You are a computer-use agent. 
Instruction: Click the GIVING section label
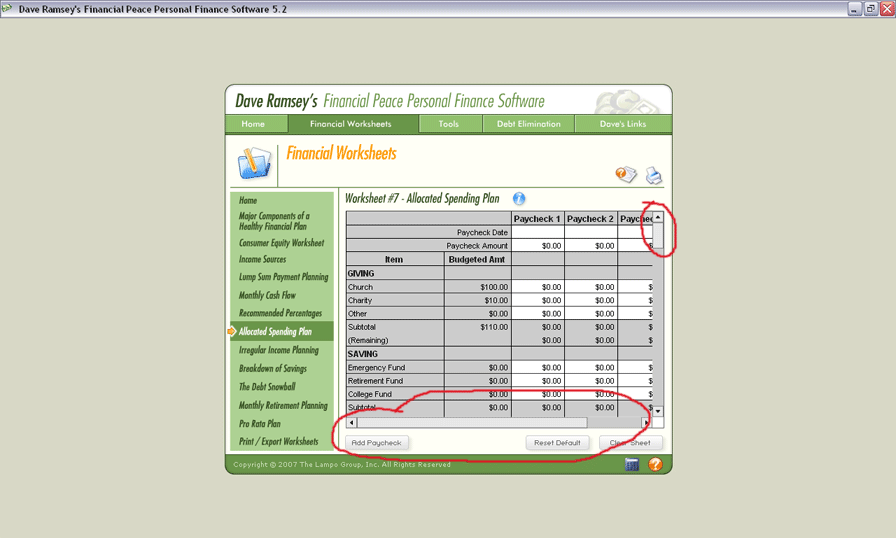pyautogui.click(x=361, y=274)
